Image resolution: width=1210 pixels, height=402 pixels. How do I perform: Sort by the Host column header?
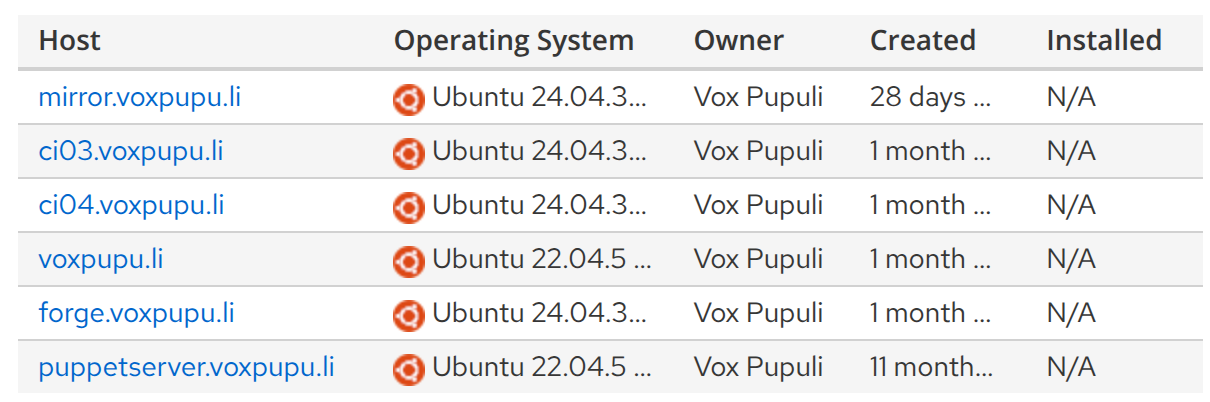(70, 41)
